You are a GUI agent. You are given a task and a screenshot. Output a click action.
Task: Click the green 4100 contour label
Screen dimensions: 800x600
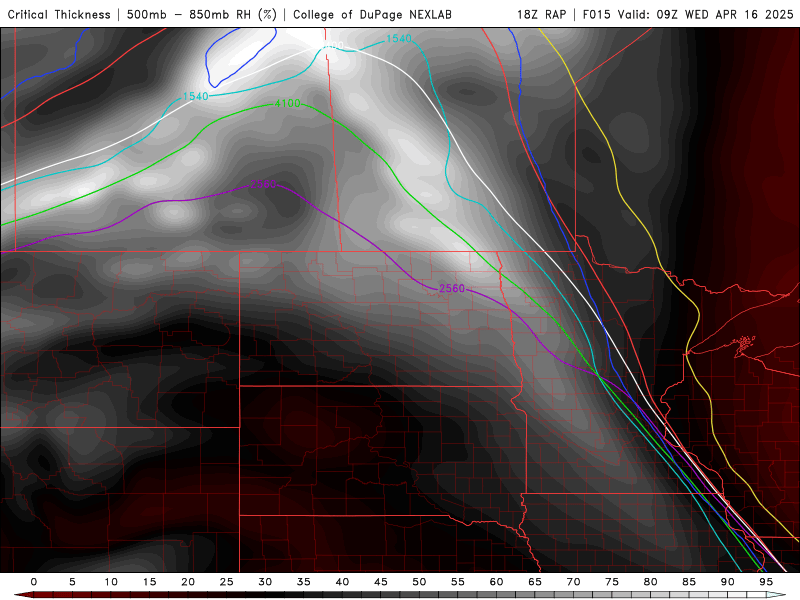(288, 104)
